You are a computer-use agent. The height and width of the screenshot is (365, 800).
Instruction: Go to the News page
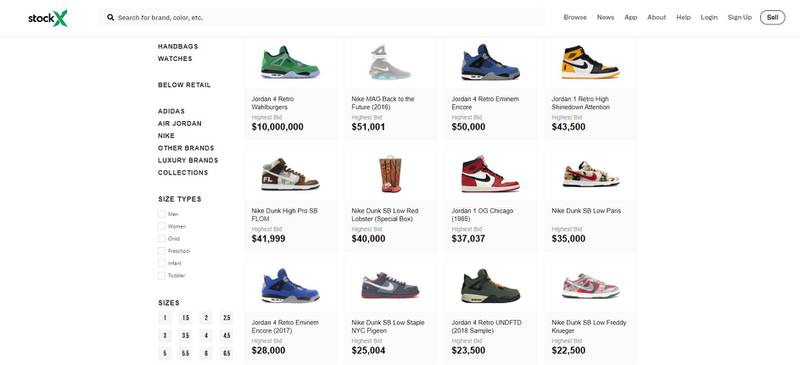(606, 17)
